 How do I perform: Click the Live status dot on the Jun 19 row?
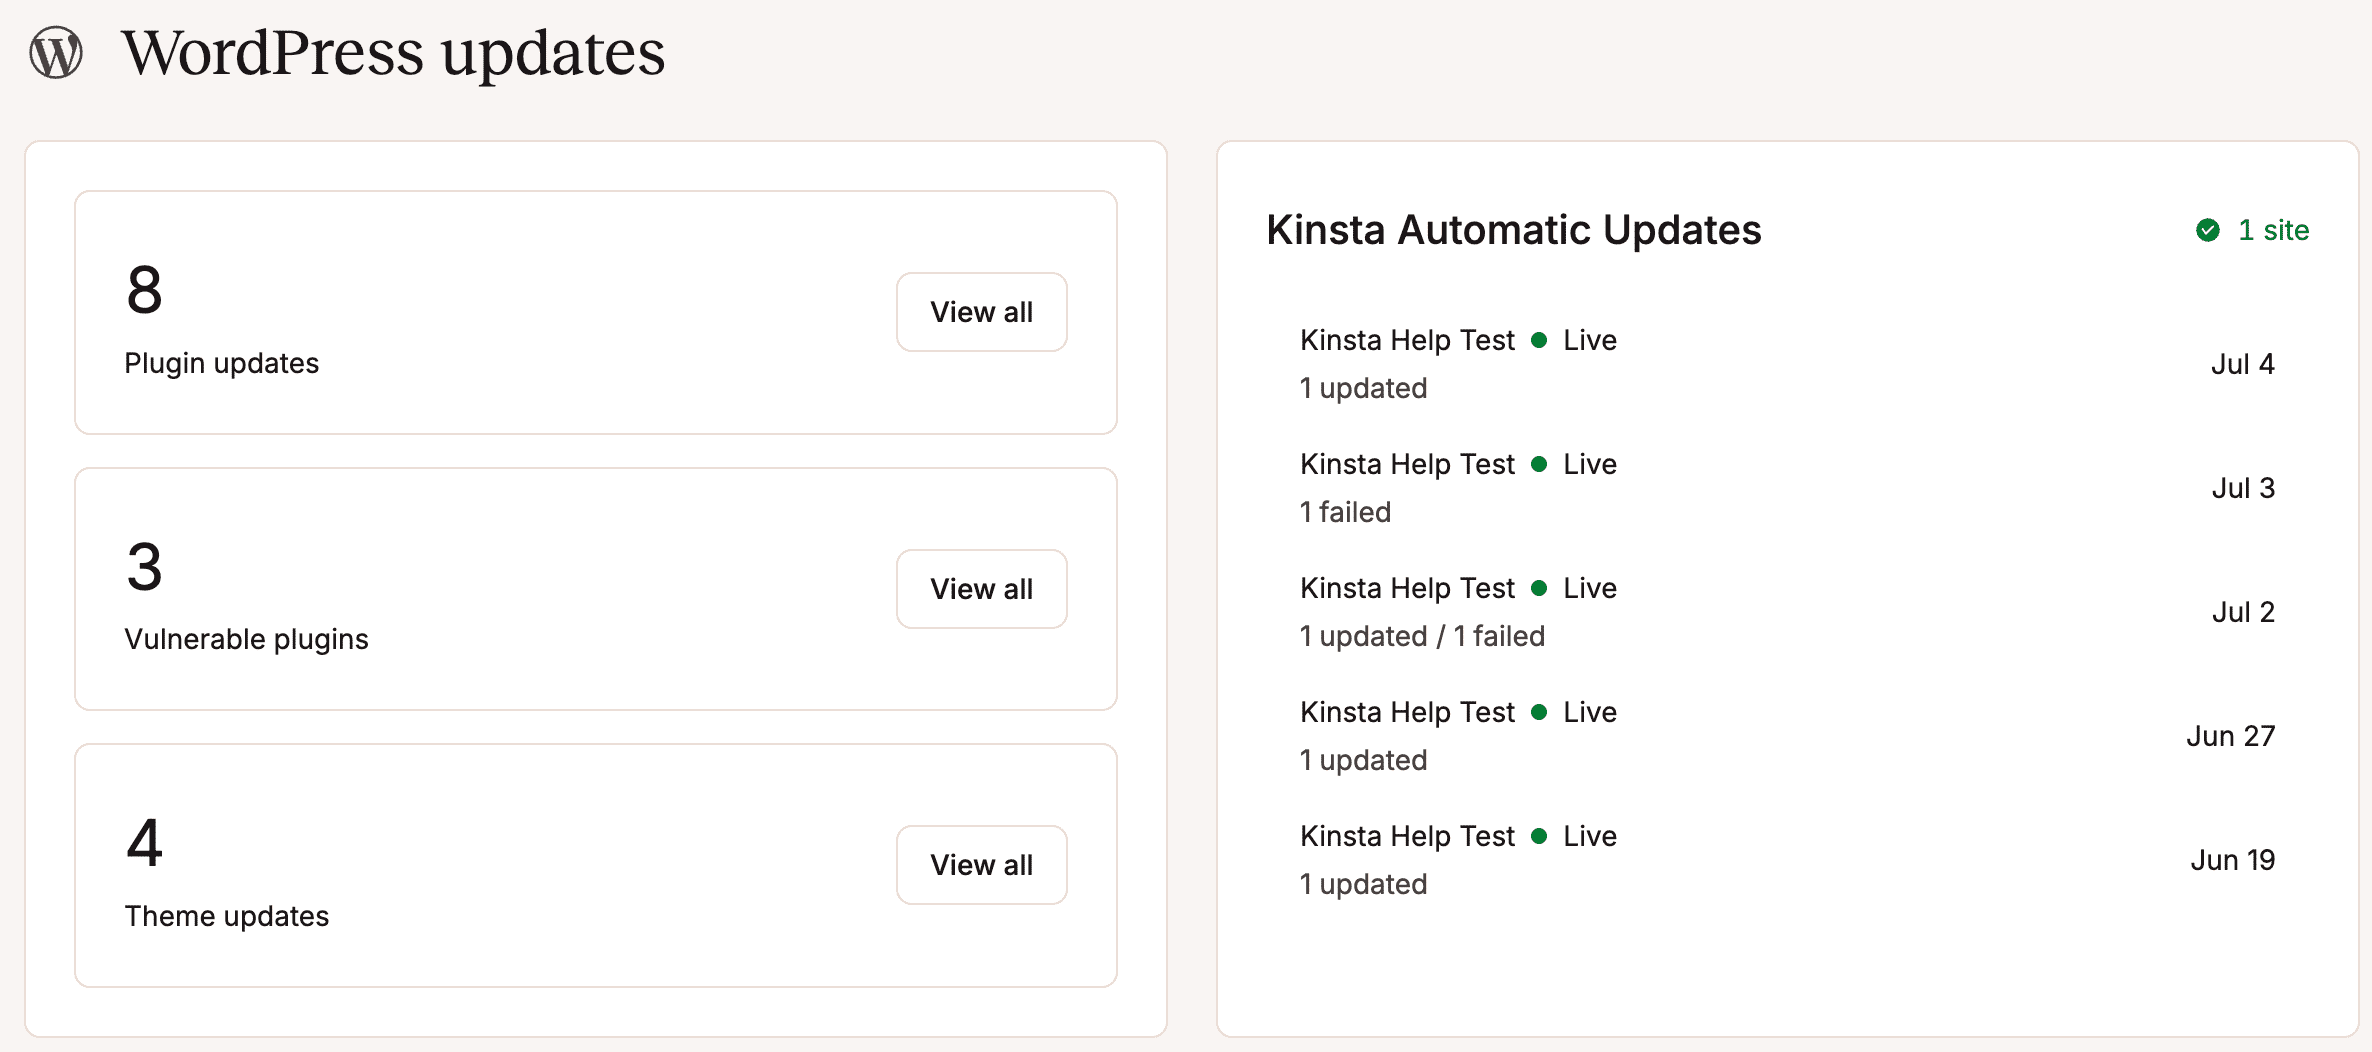pyautogui.click(x=1541, y=836)
